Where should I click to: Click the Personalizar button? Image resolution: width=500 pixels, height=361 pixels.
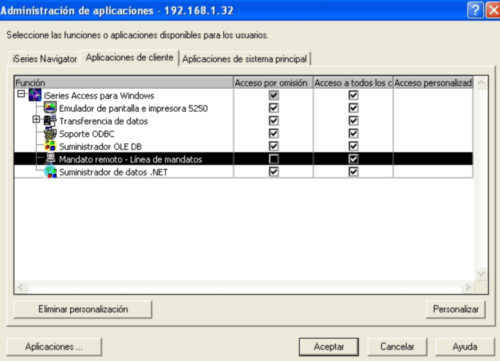[456, 309]
